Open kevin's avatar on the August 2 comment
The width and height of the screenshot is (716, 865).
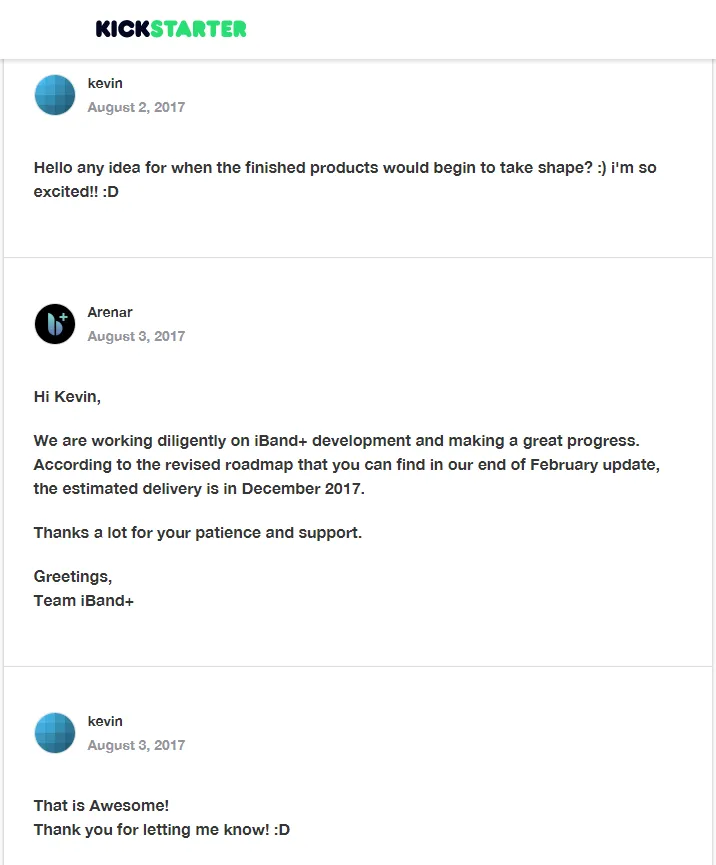[x=55, y=95]
